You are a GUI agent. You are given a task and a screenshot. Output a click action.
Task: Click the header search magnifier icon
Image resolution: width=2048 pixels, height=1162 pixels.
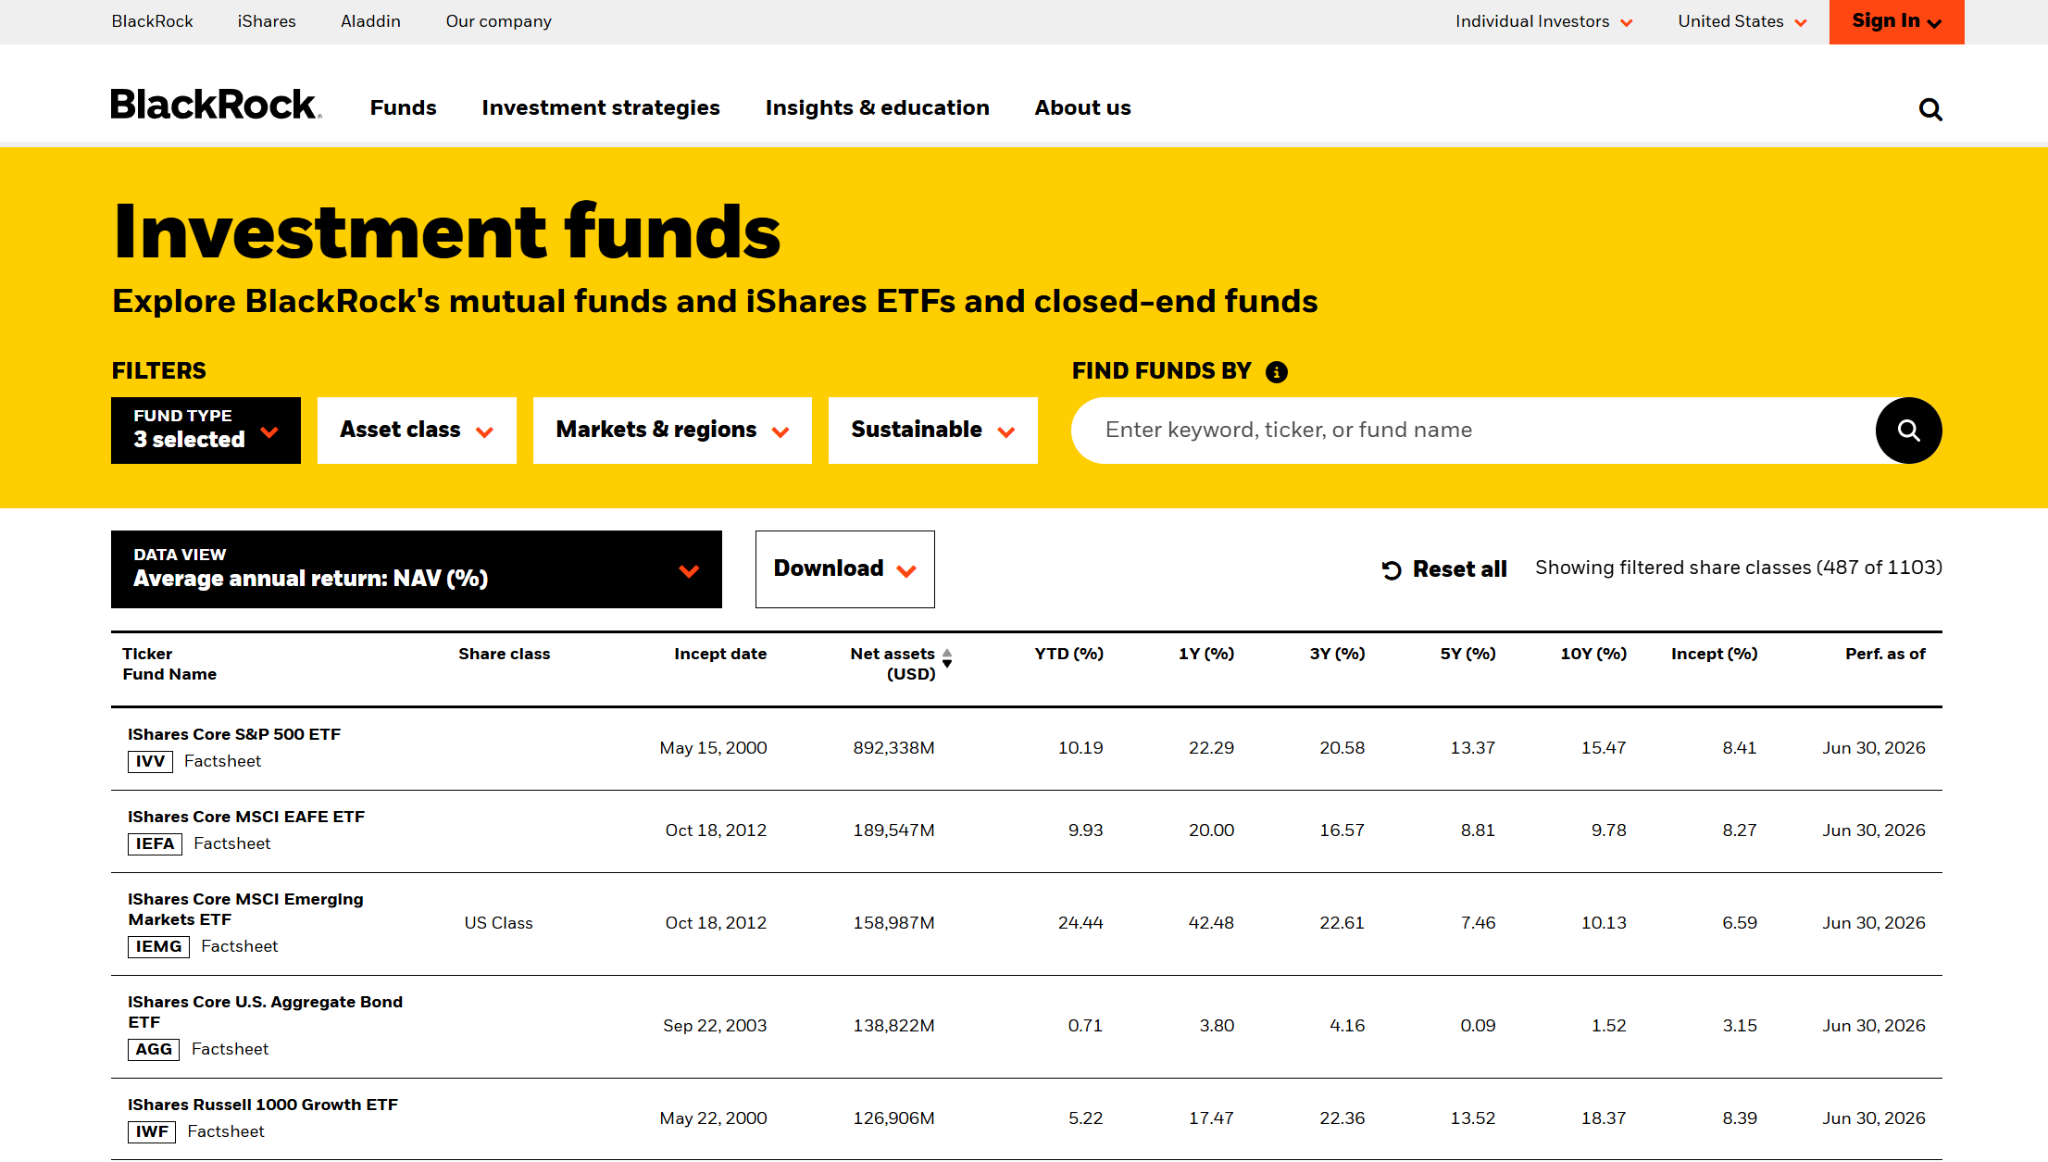click(x=1930, y=109)
